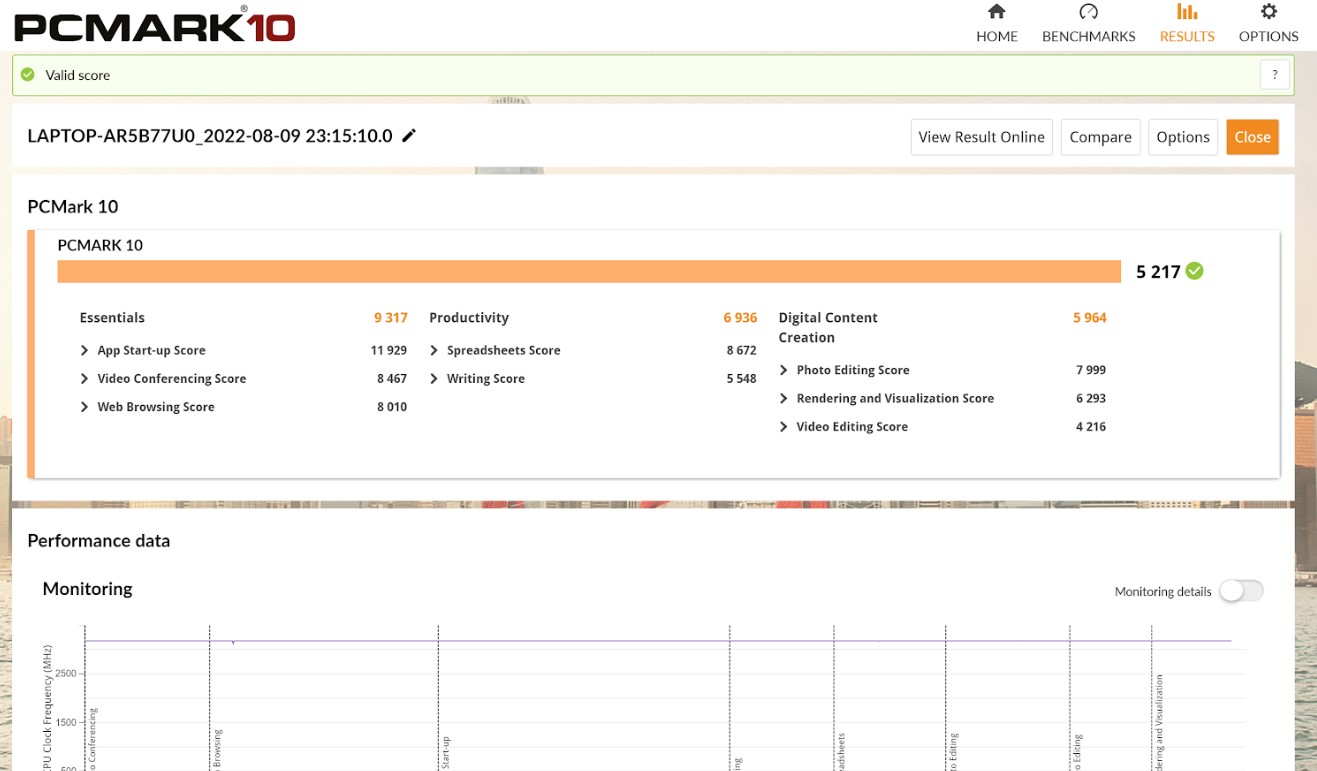Close the result with orange Close button
This screenshot has width=1317, height=771.
(1252, 137)
